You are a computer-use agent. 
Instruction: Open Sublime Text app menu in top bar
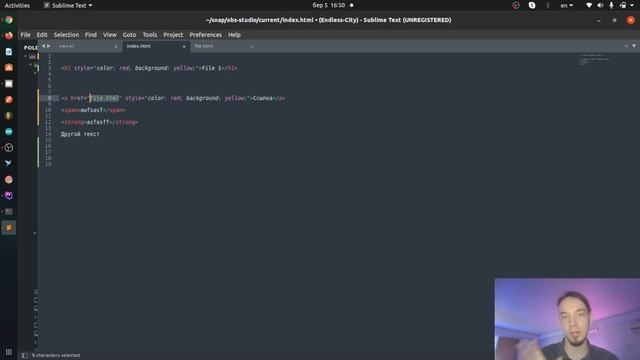coord(68,5)
